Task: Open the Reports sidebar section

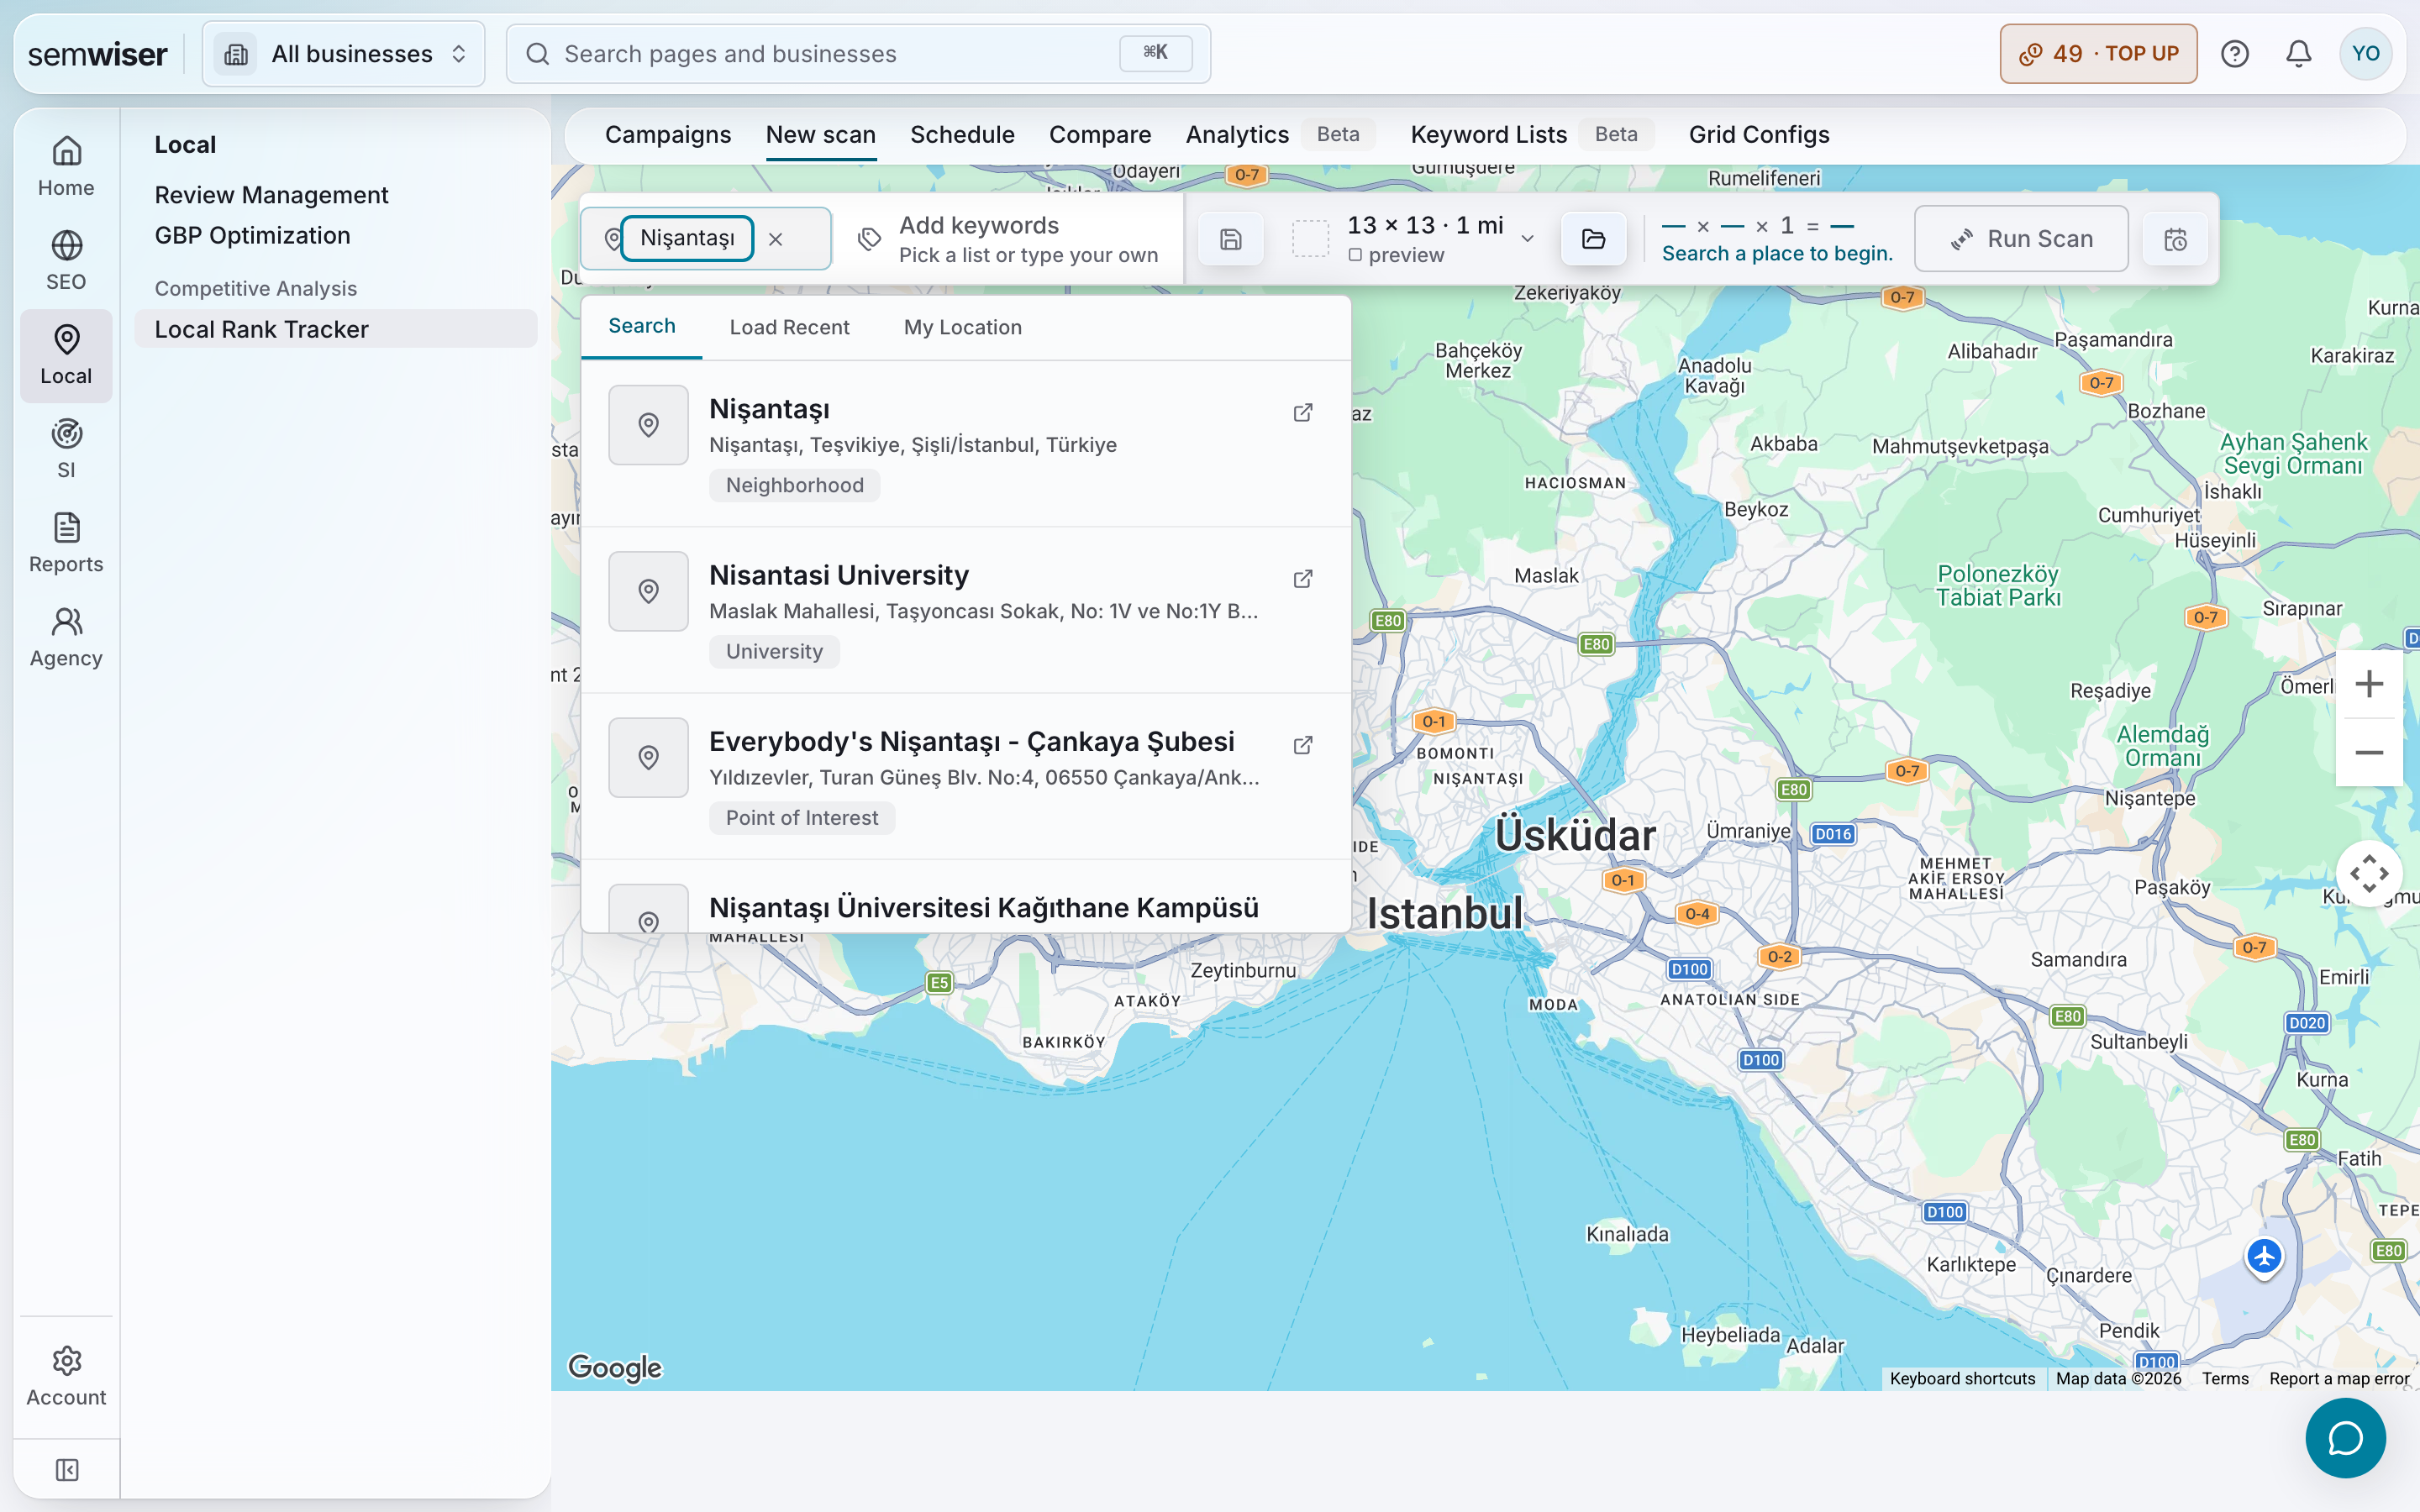Action: (66, 543)
